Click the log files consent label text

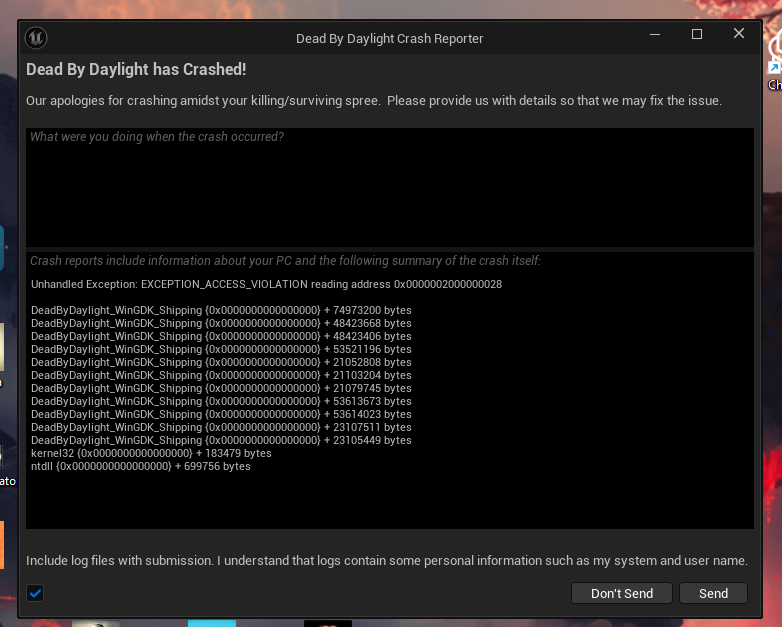click(x=387, y=561)
